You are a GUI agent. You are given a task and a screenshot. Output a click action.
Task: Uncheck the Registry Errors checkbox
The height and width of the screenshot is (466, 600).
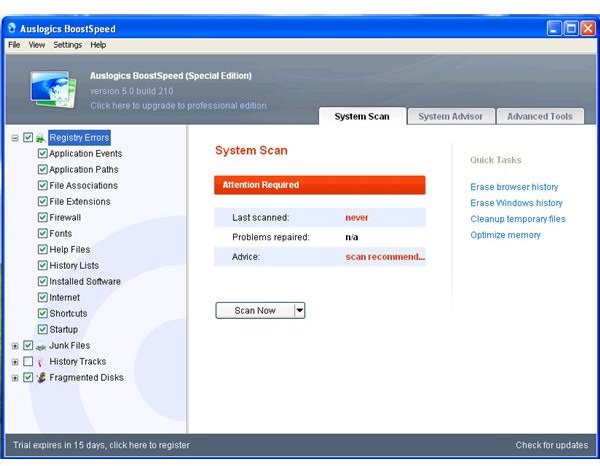pyautogui.click(x=28, y=137)
